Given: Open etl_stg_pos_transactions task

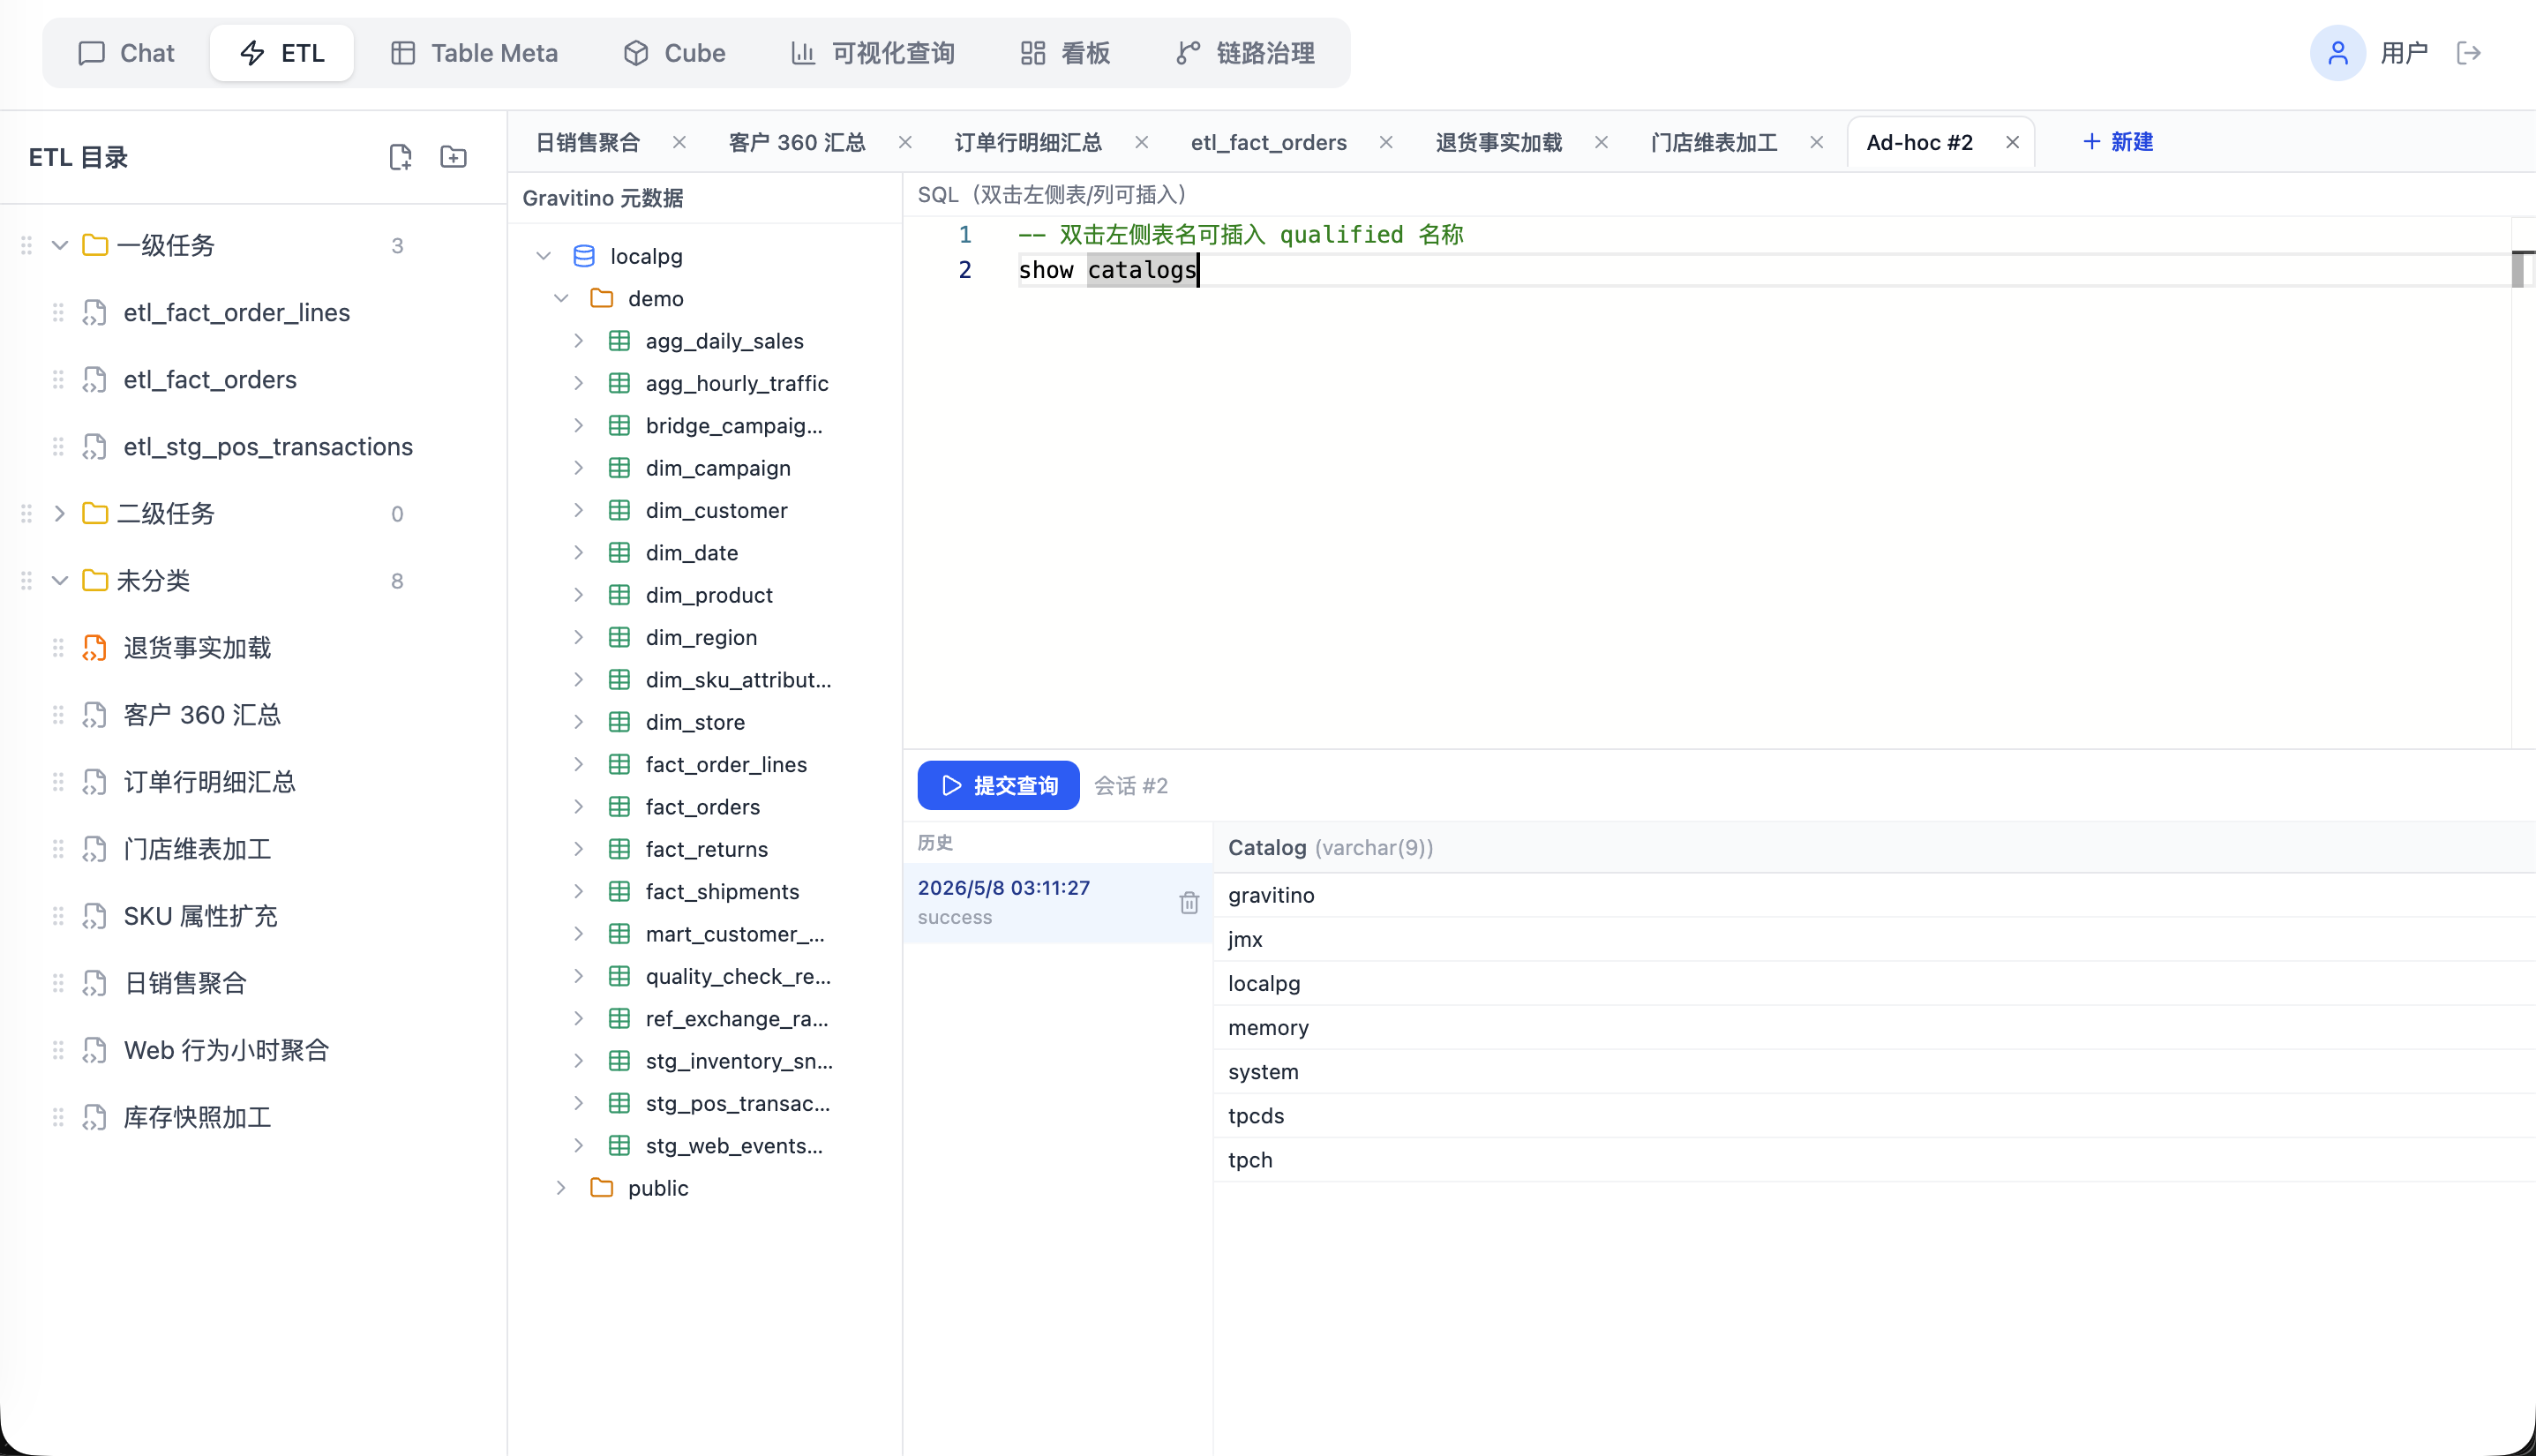Looking at the screenshot, I should [x=267, y=447].
